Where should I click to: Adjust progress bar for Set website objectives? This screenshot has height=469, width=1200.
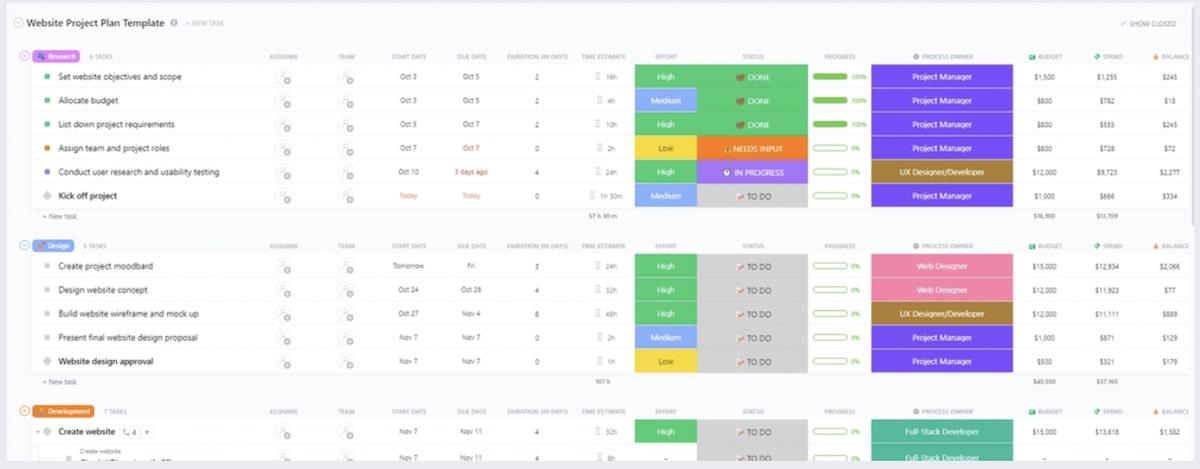coord(831,77)
